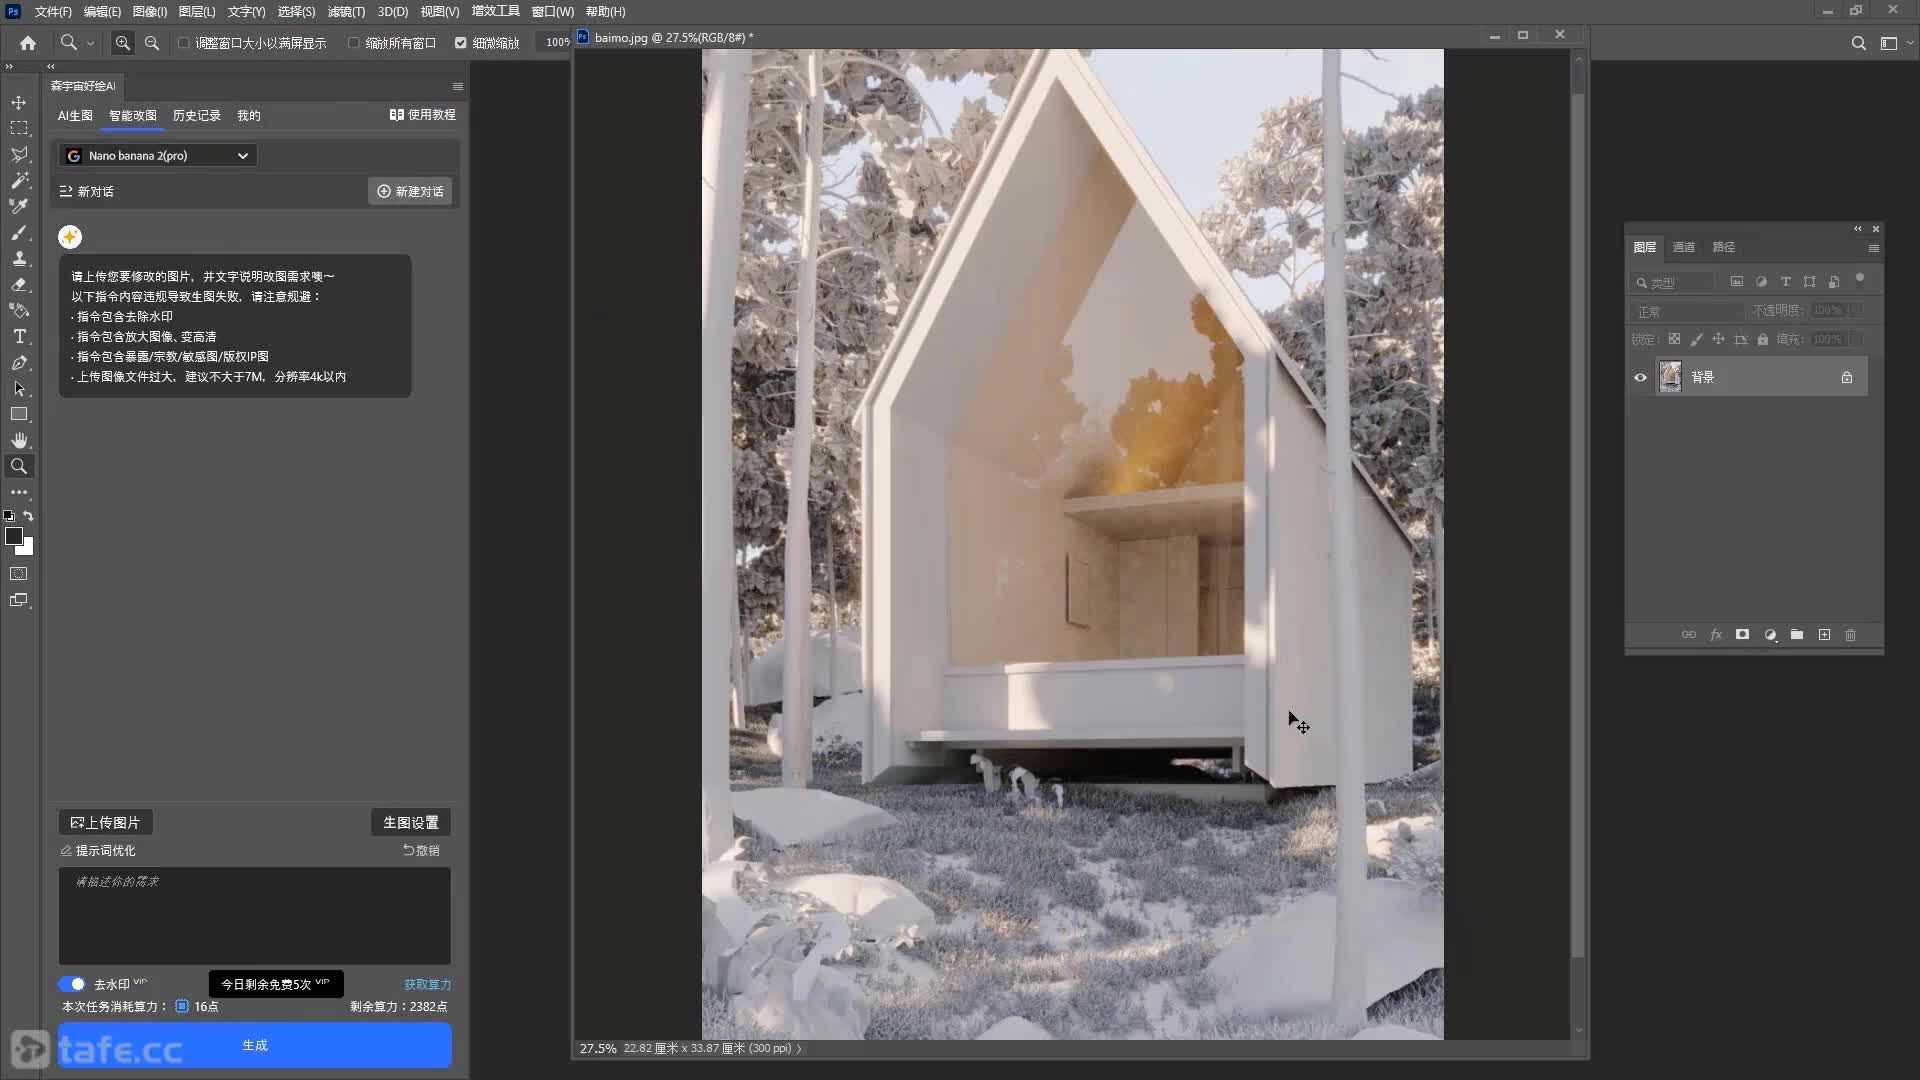This screenshot has width=1920, height=1080.
Task: Hide the 背景 layer with eye icon
Action: click(1640, 377)
